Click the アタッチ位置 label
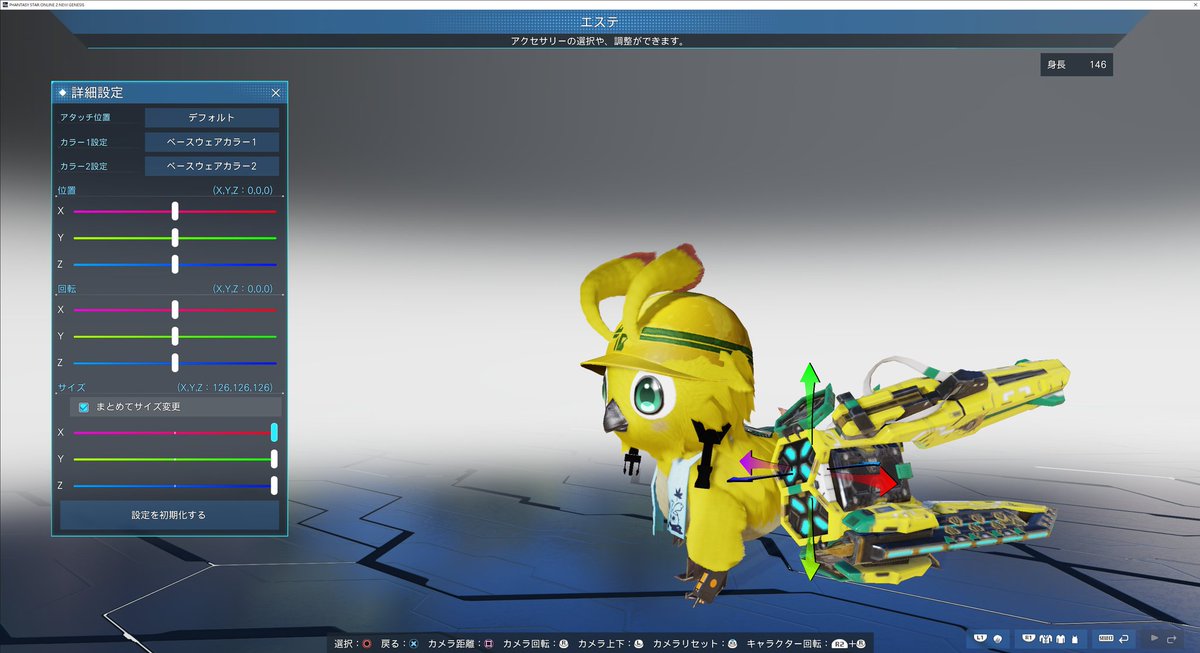 [86, 118]
